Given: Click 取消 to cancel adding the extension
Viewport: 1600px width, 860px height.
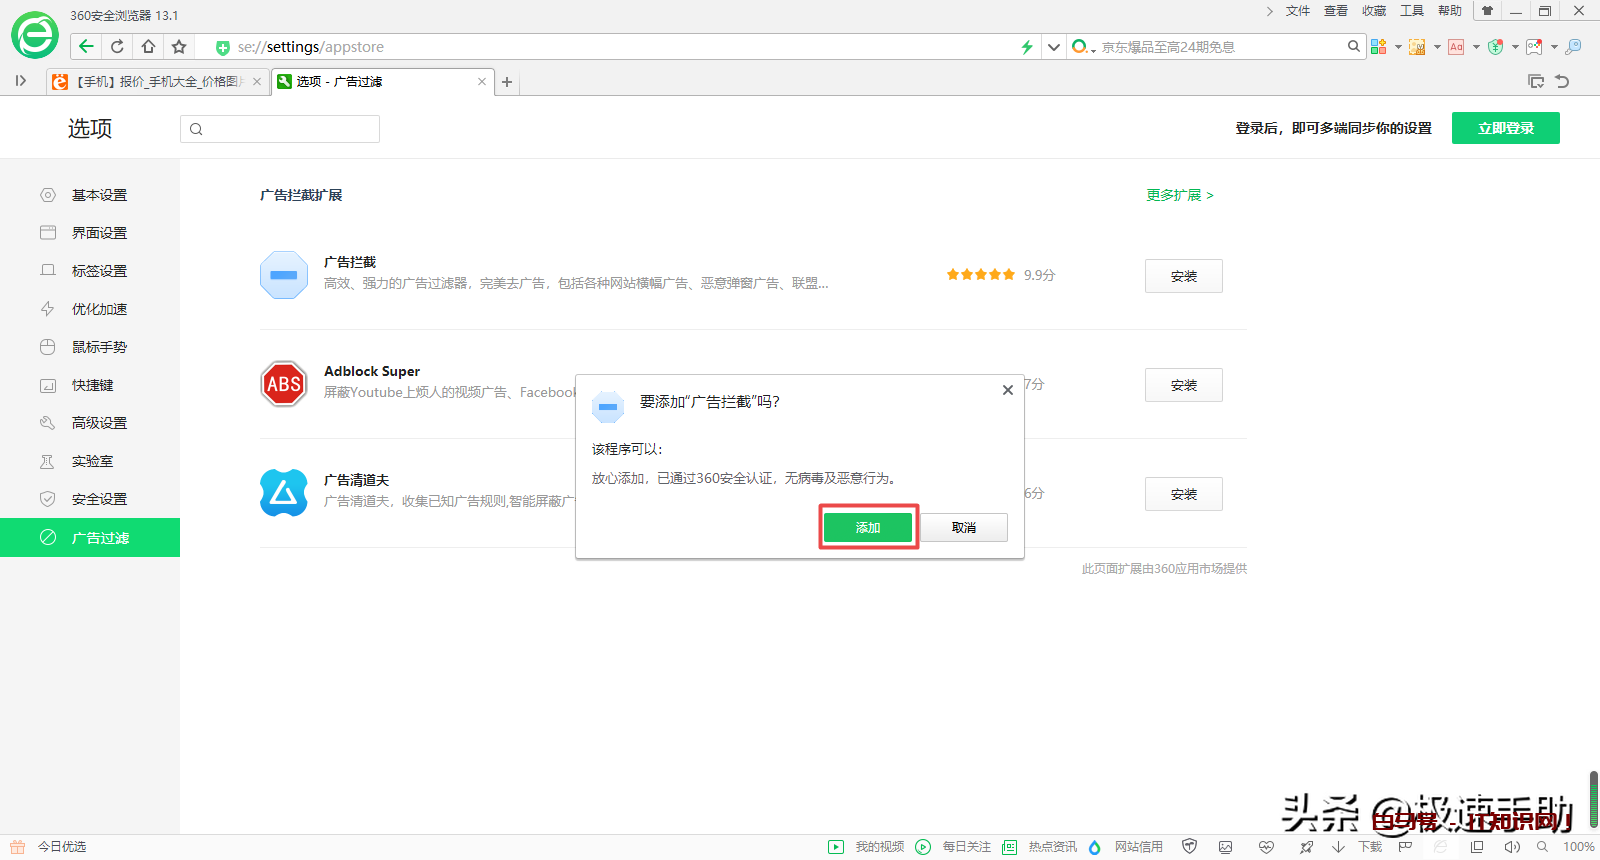Looking at the screenshot, I should tap(963, 527).
